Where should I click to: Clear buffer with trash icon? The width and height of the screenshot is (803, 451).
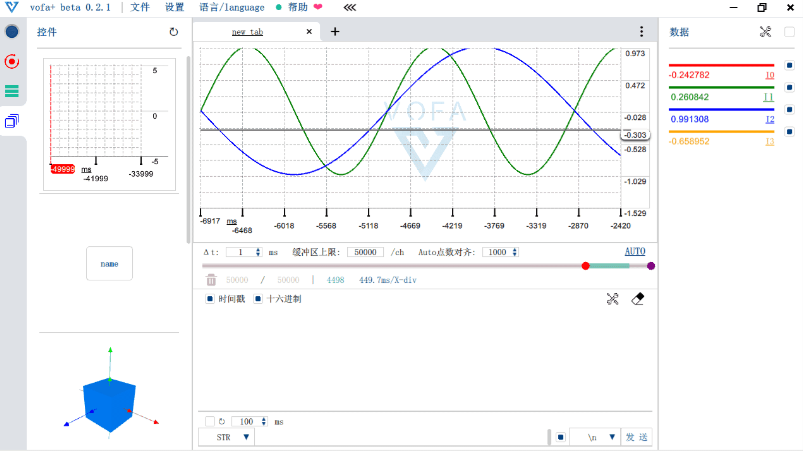[211, 280]
